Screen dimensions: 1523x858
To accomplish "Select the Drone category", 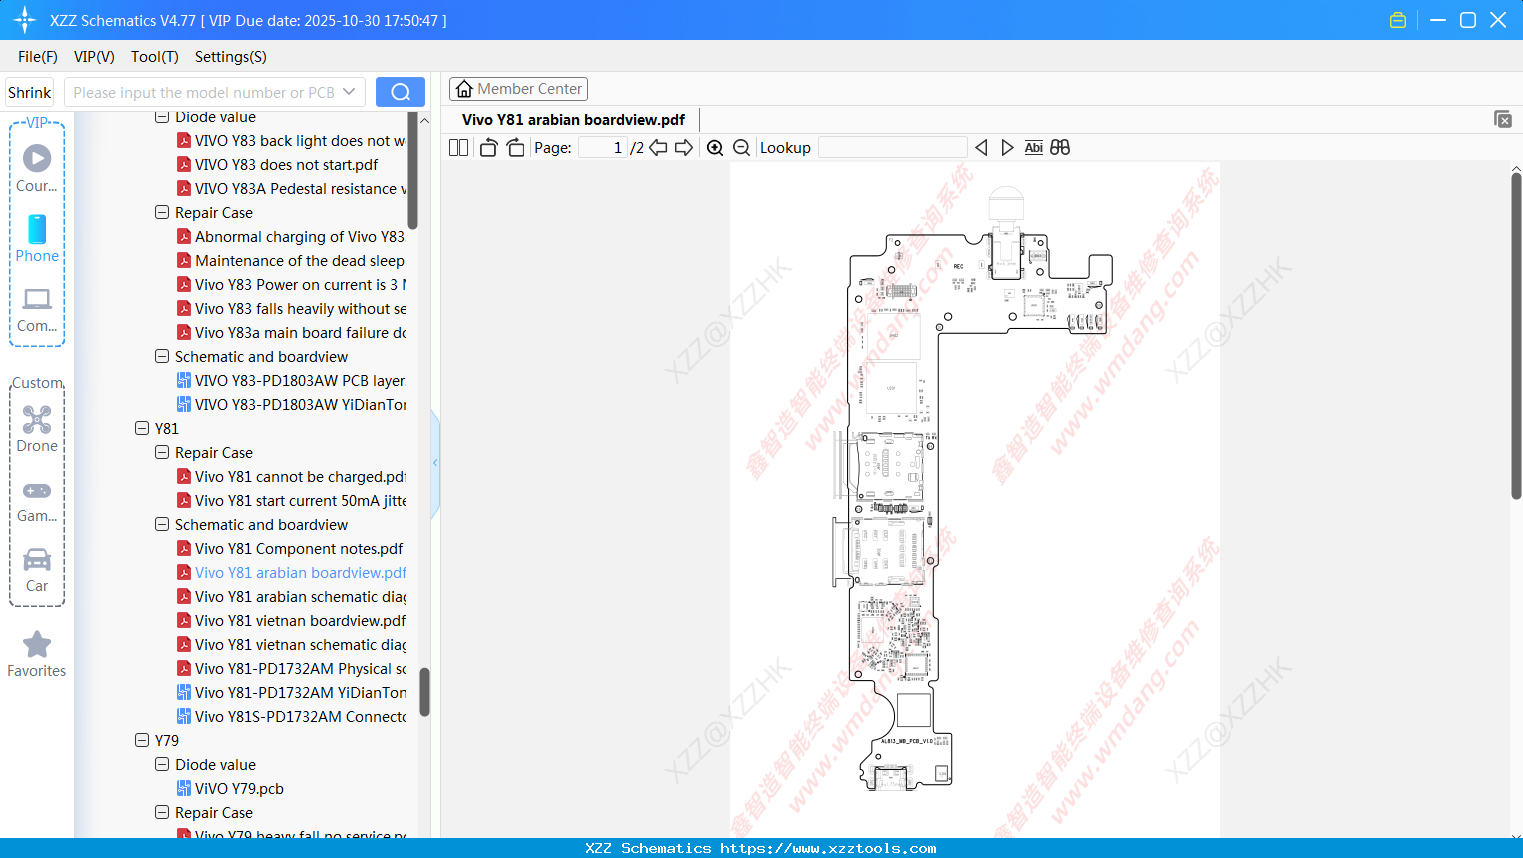I will pos(37,429).
